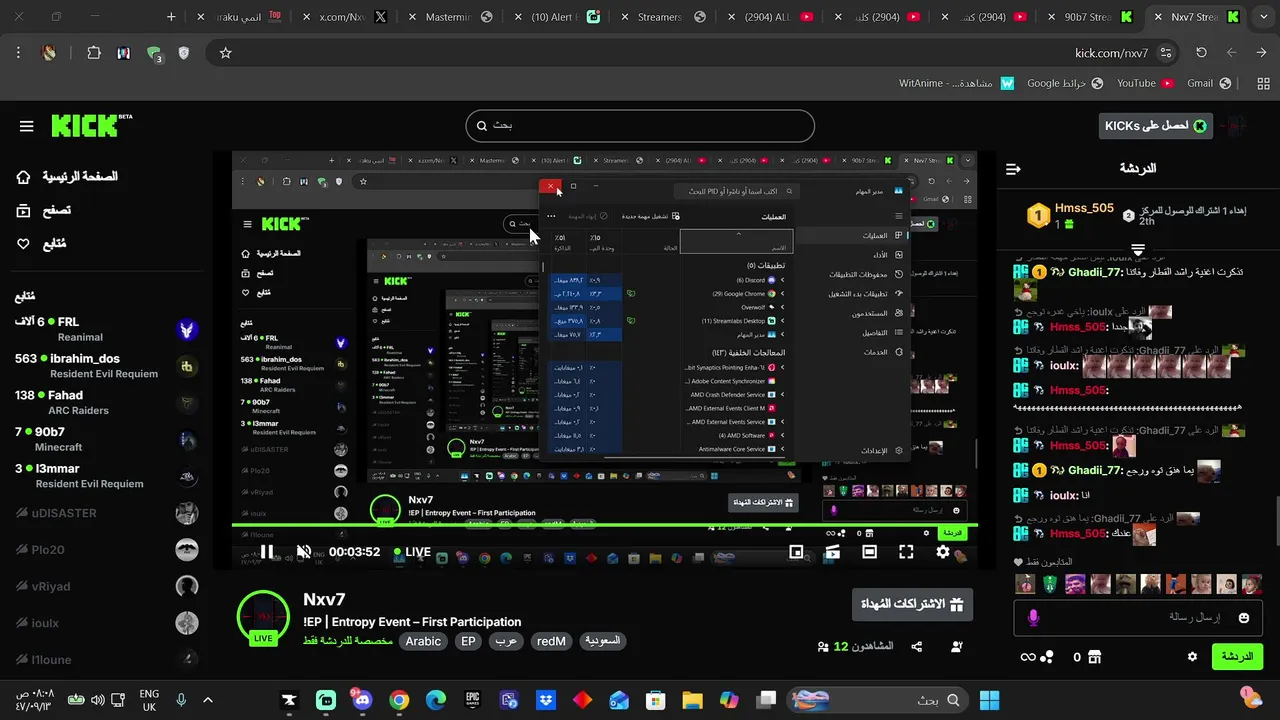Expand the chat leaderboard chevron
This screenshot has height=720, width=1280.
pos(1138,249)
